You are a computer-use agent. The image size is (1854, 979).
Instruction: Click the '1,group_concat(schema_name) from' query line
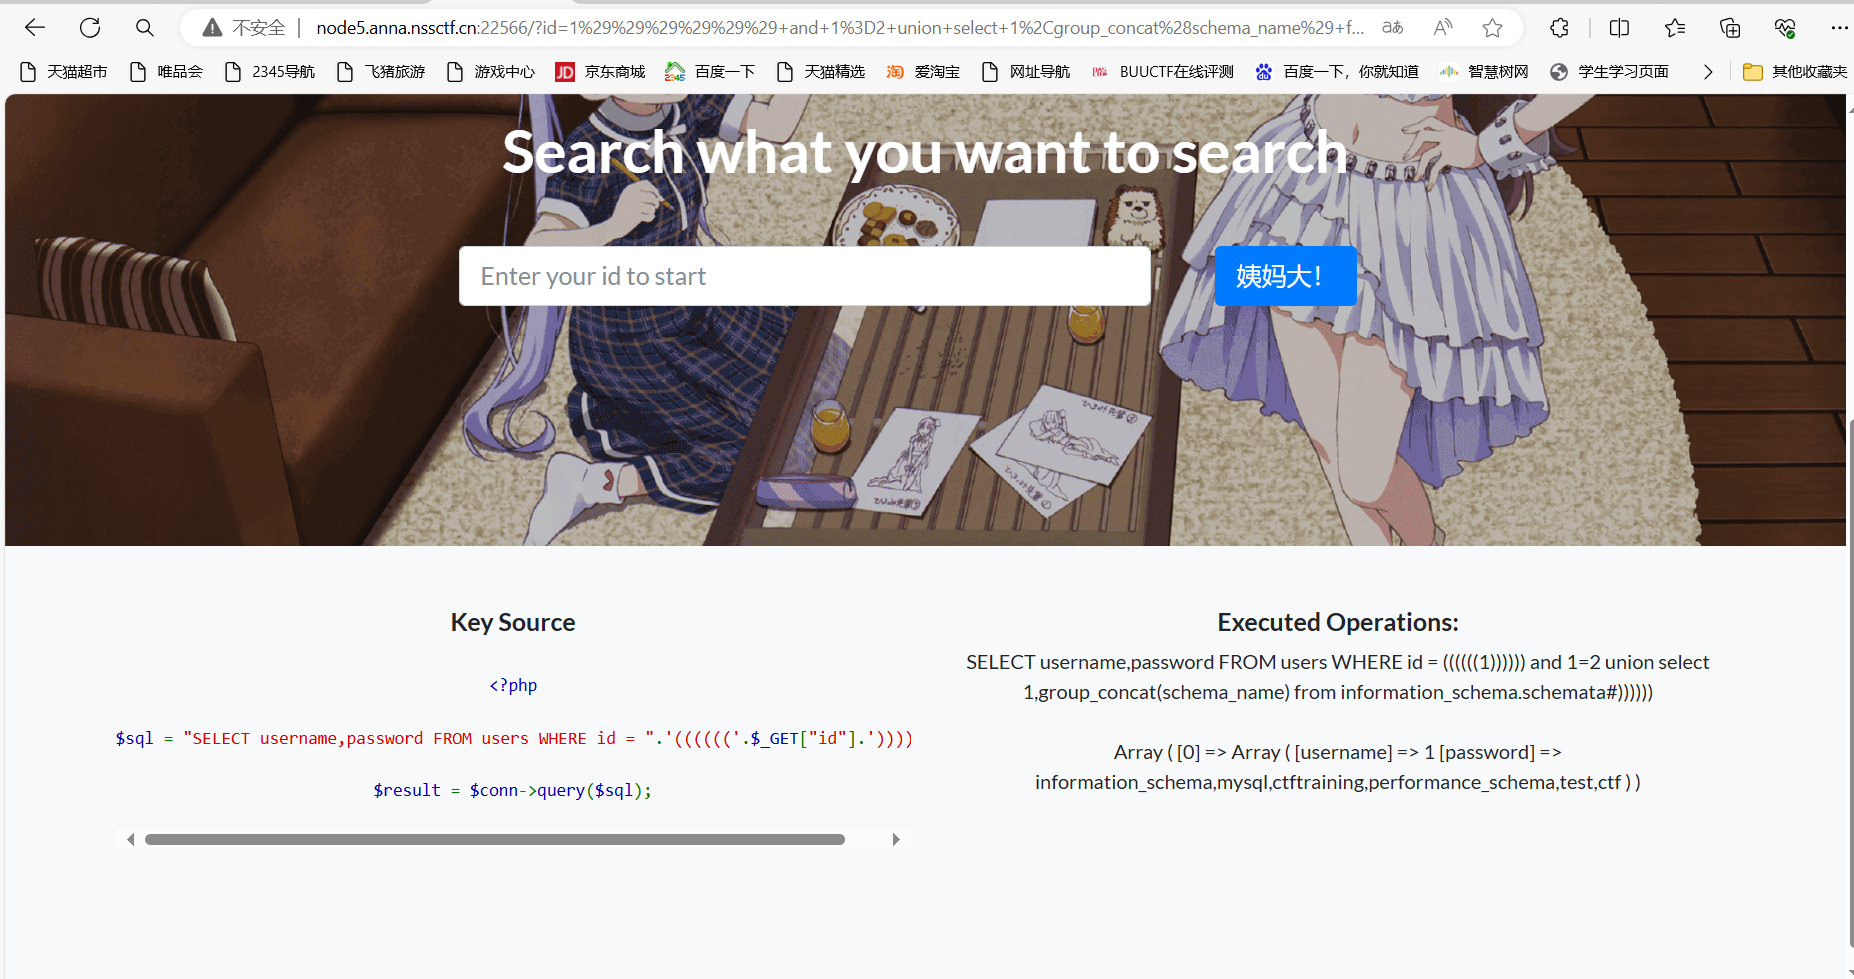[x=1338, y=692]
